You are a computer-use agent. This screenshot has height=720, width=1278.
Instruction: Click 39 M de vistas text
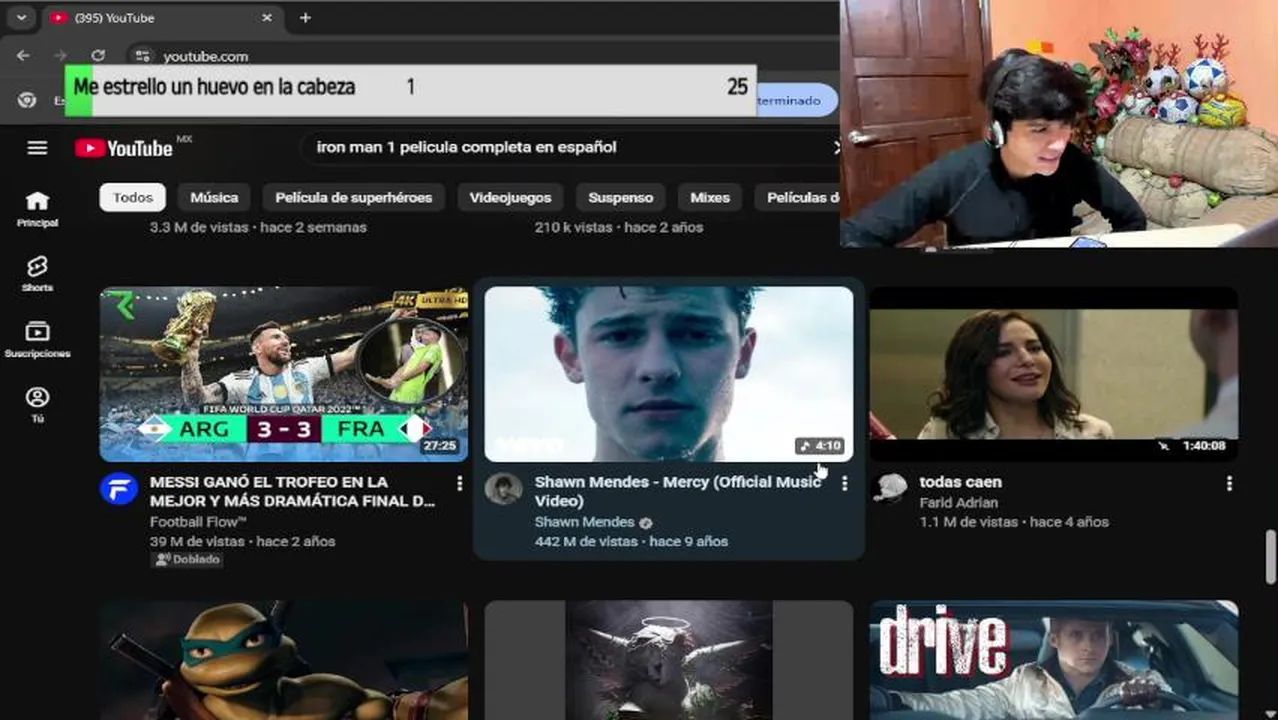[197, 542]
